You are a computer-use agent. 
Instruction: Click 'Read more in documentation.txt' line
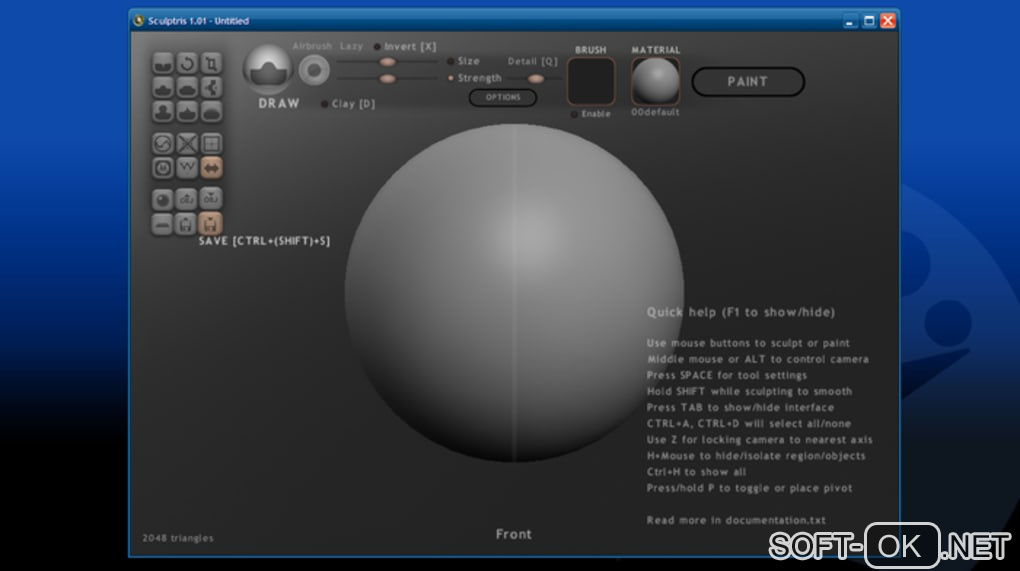coord(736,520)
